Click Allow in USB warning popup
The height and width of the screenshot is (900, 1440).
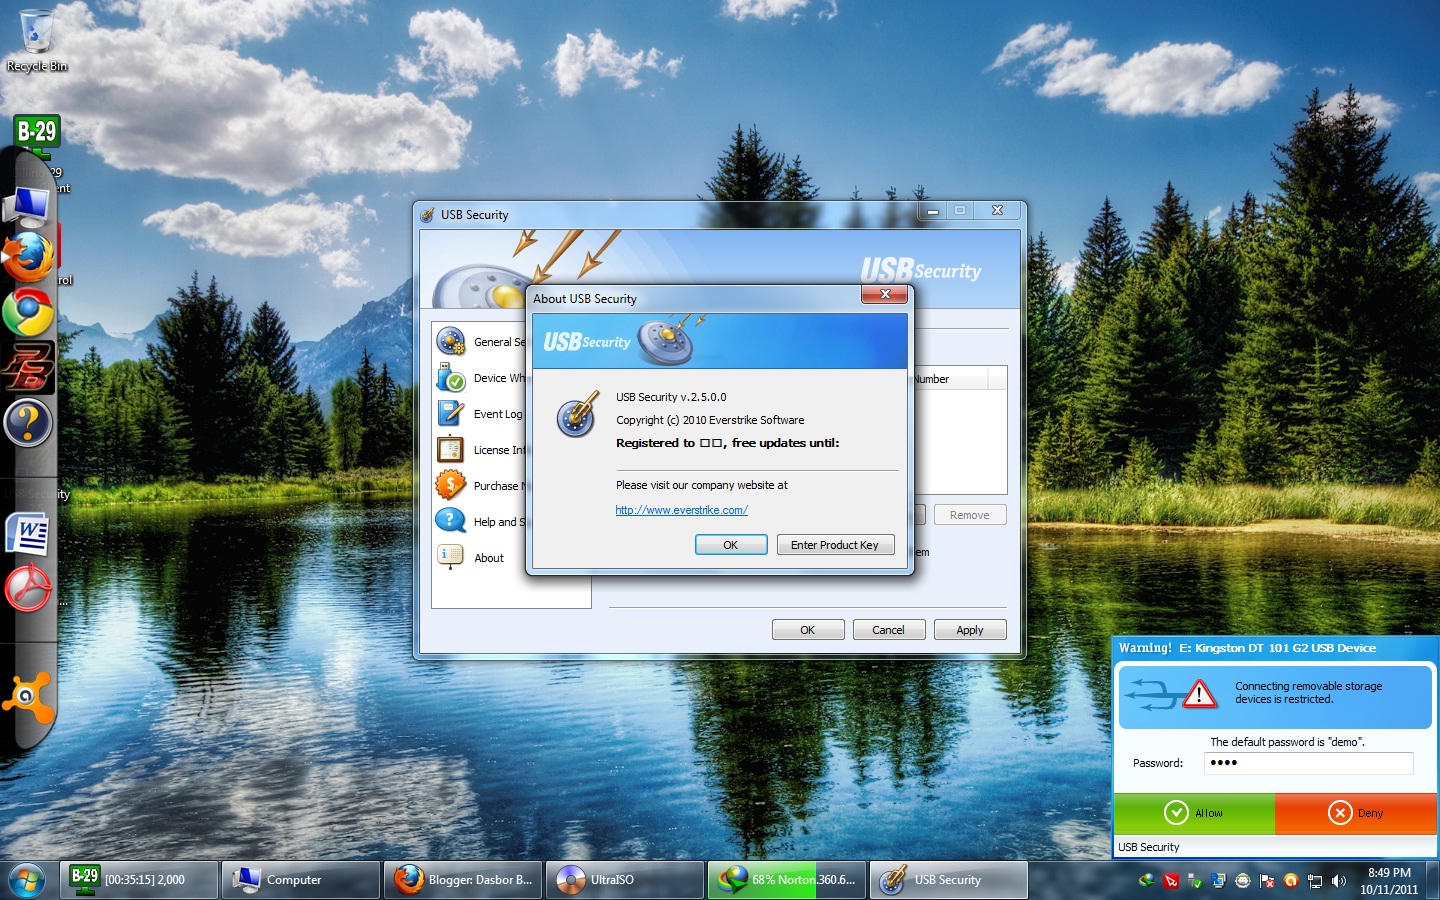coord(1195,813)
